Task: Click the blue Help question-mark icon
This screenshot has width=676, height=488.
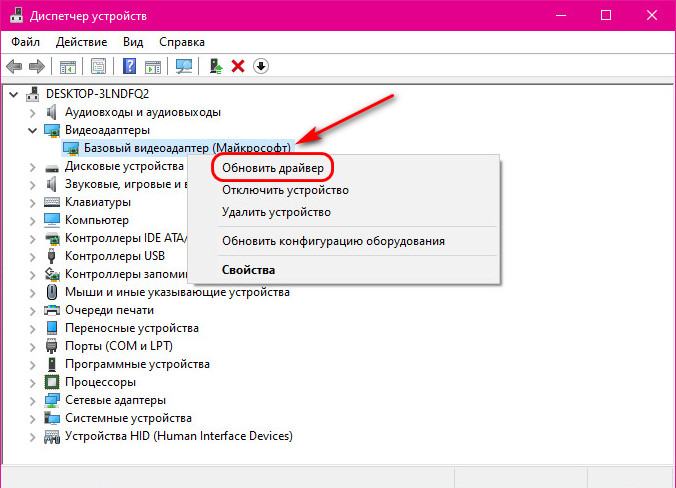Action: click(129, 66)
